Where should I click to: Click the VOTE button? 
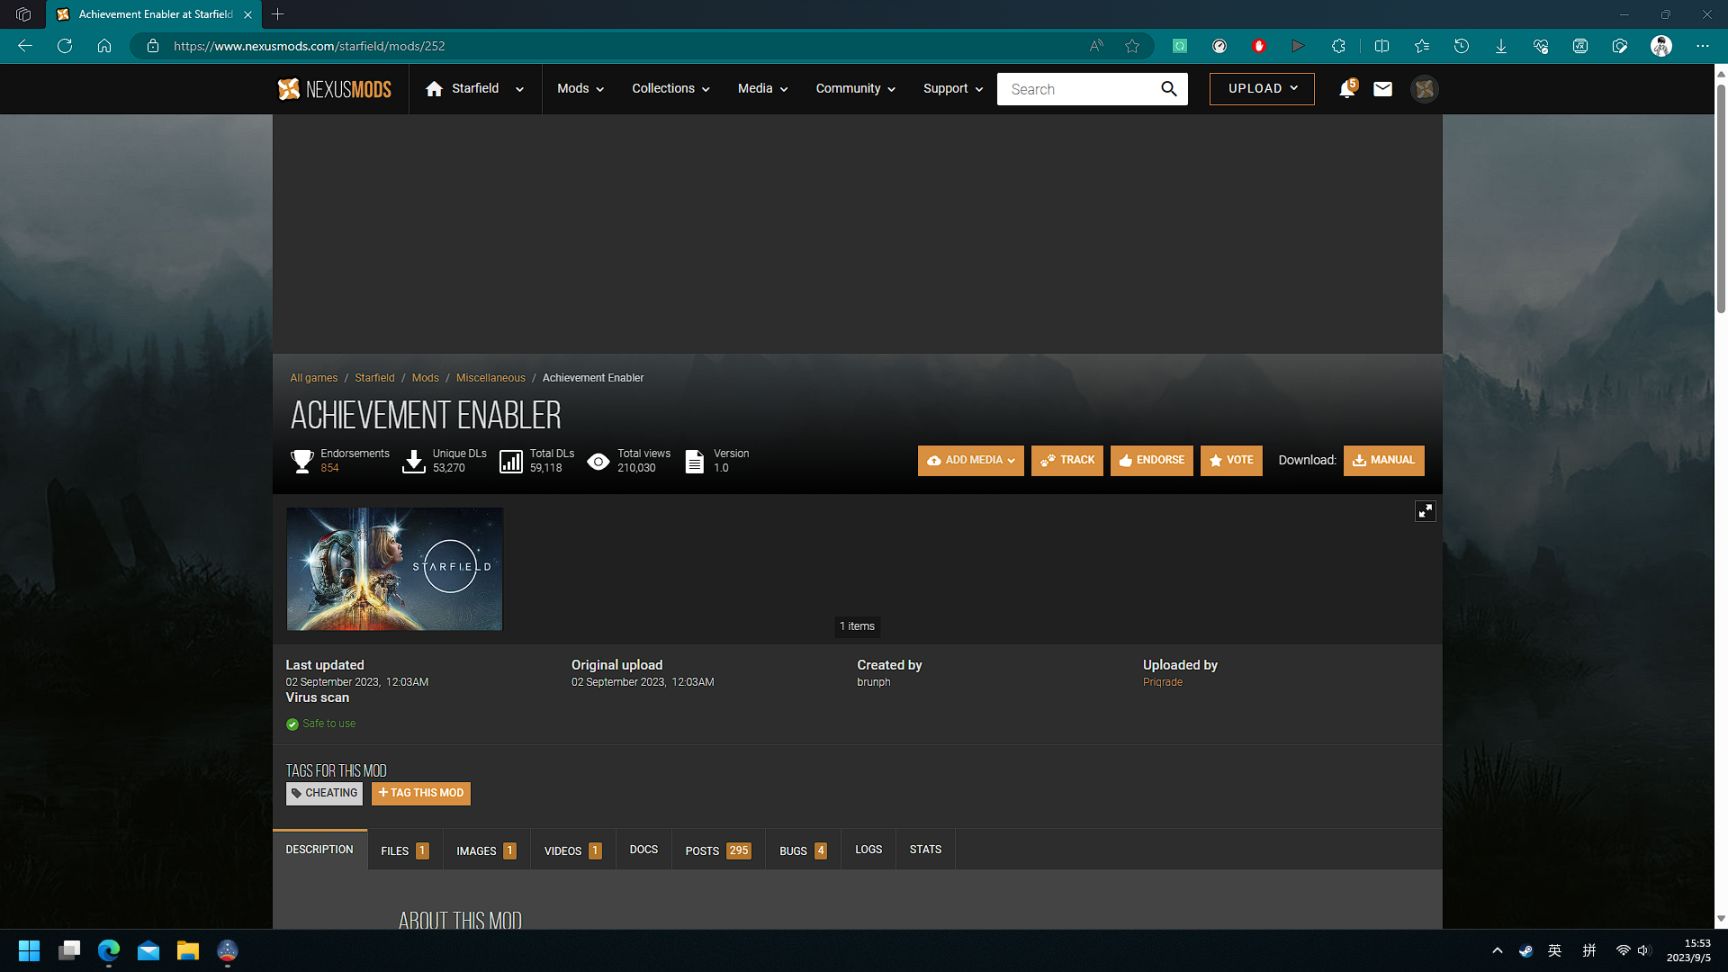1231,460
